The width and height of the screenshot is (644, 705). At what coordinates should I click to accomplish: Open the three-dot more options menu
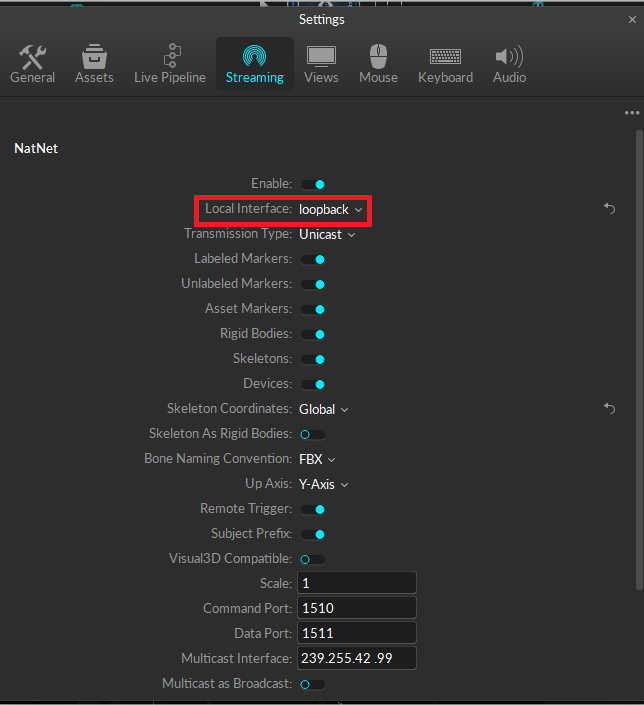pyautogui.click(x=632, y=113)
